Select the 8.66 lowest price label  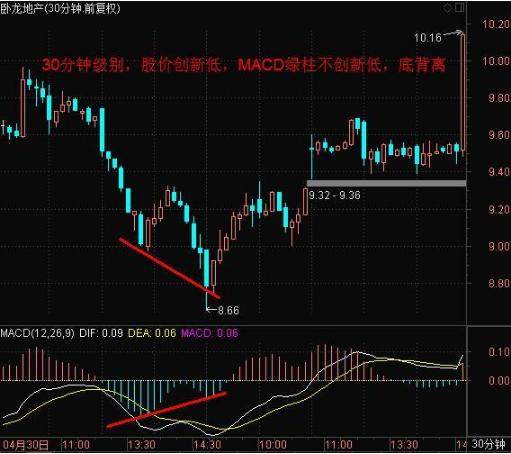pyautogui.click(x=229, y=310)
